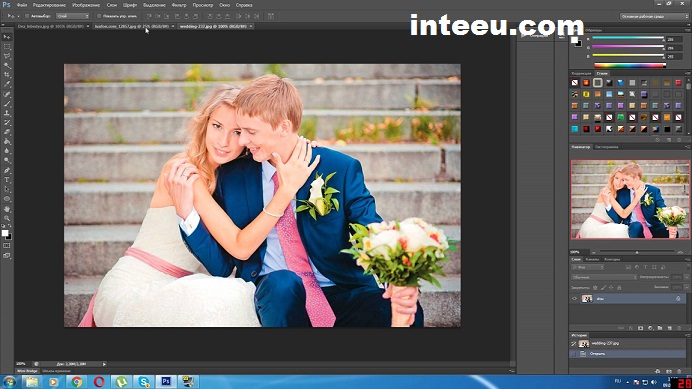The height and width of the screenshot is (389, 692).
Task: Select the Rectangular Marquee tool
Action: pos(7,46)
